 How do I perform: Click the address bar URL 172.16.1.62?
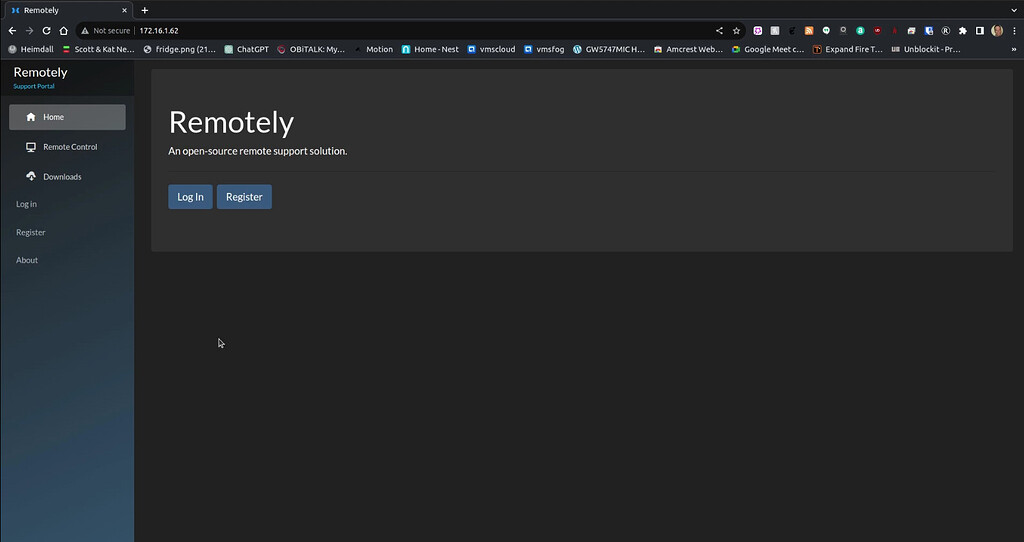(159, 31)
